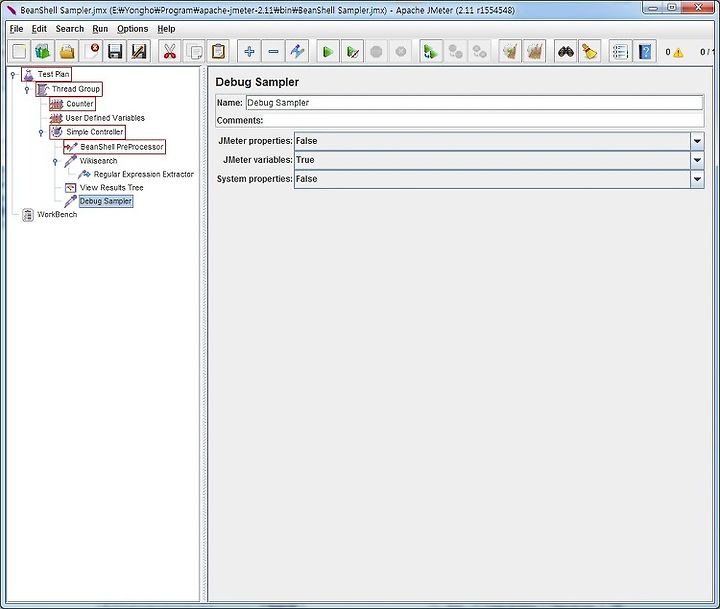
Task: Open the Run menu
Action: pyautogui.click(x=100, y=29)
